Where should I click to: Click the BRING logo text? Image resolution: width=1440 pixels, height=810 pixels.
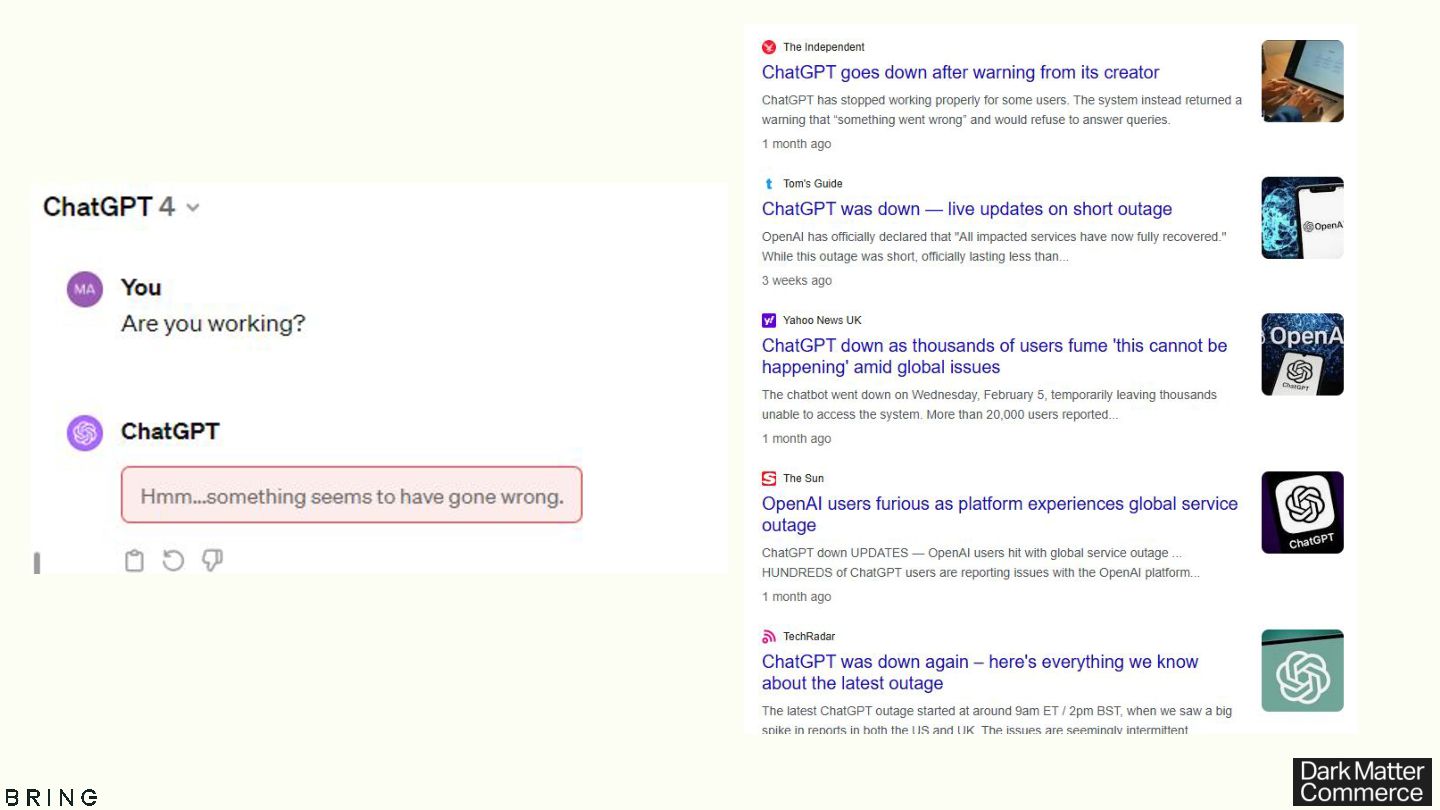(52, 797)
